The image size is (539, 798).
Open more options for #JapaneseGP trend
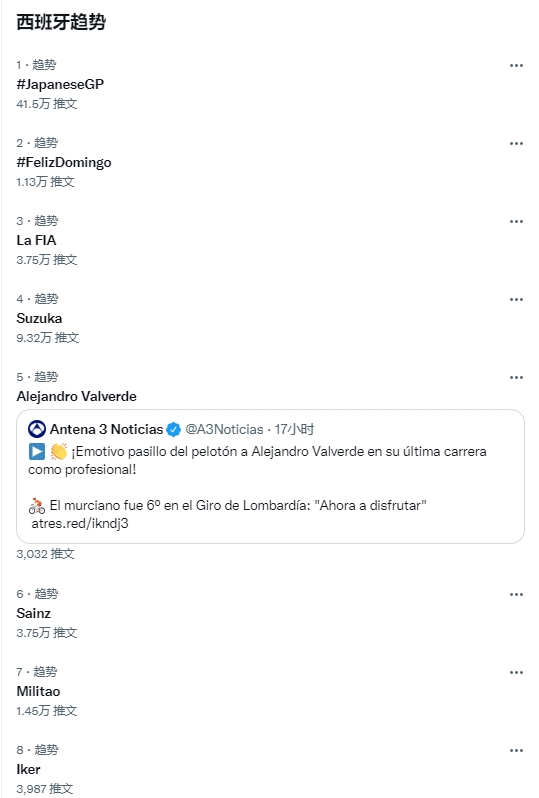coord(516,65)
